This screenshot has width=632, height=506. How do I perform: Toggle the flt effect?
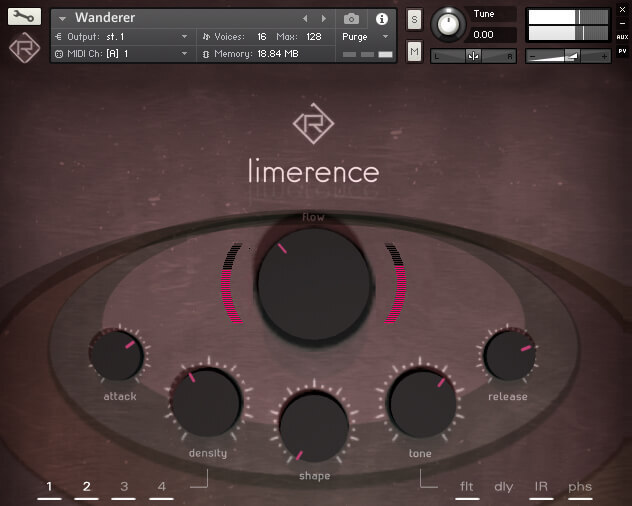[466, 488]
